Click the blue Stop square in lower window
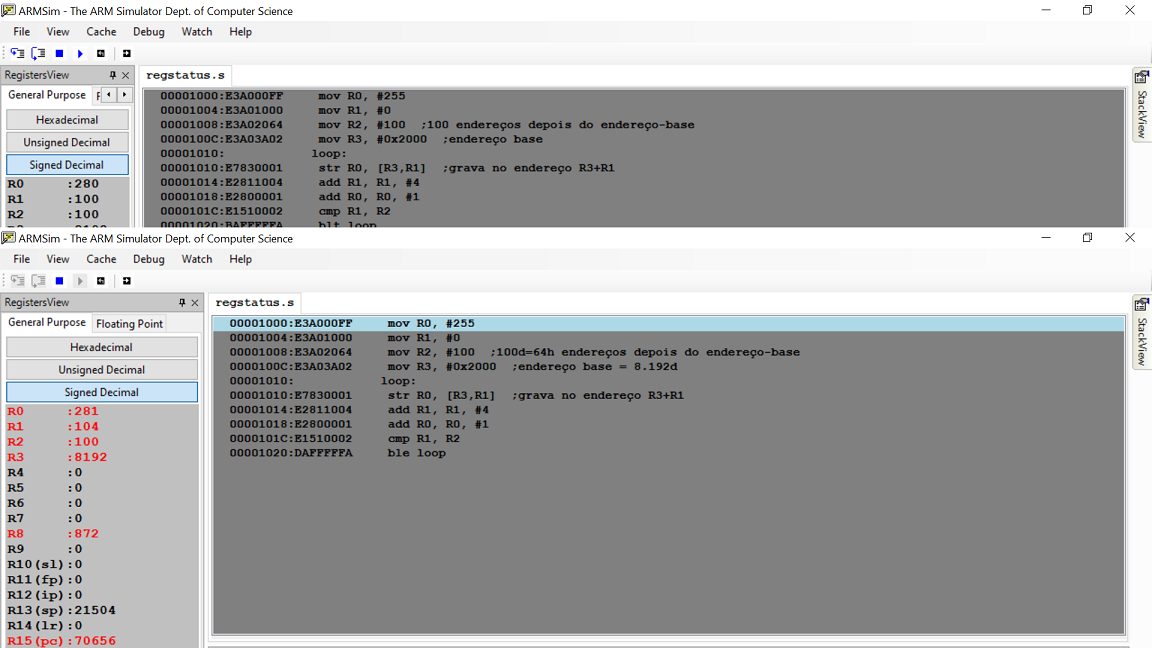The width and height of the screenshot is (1152, 648). click(59, 281)
